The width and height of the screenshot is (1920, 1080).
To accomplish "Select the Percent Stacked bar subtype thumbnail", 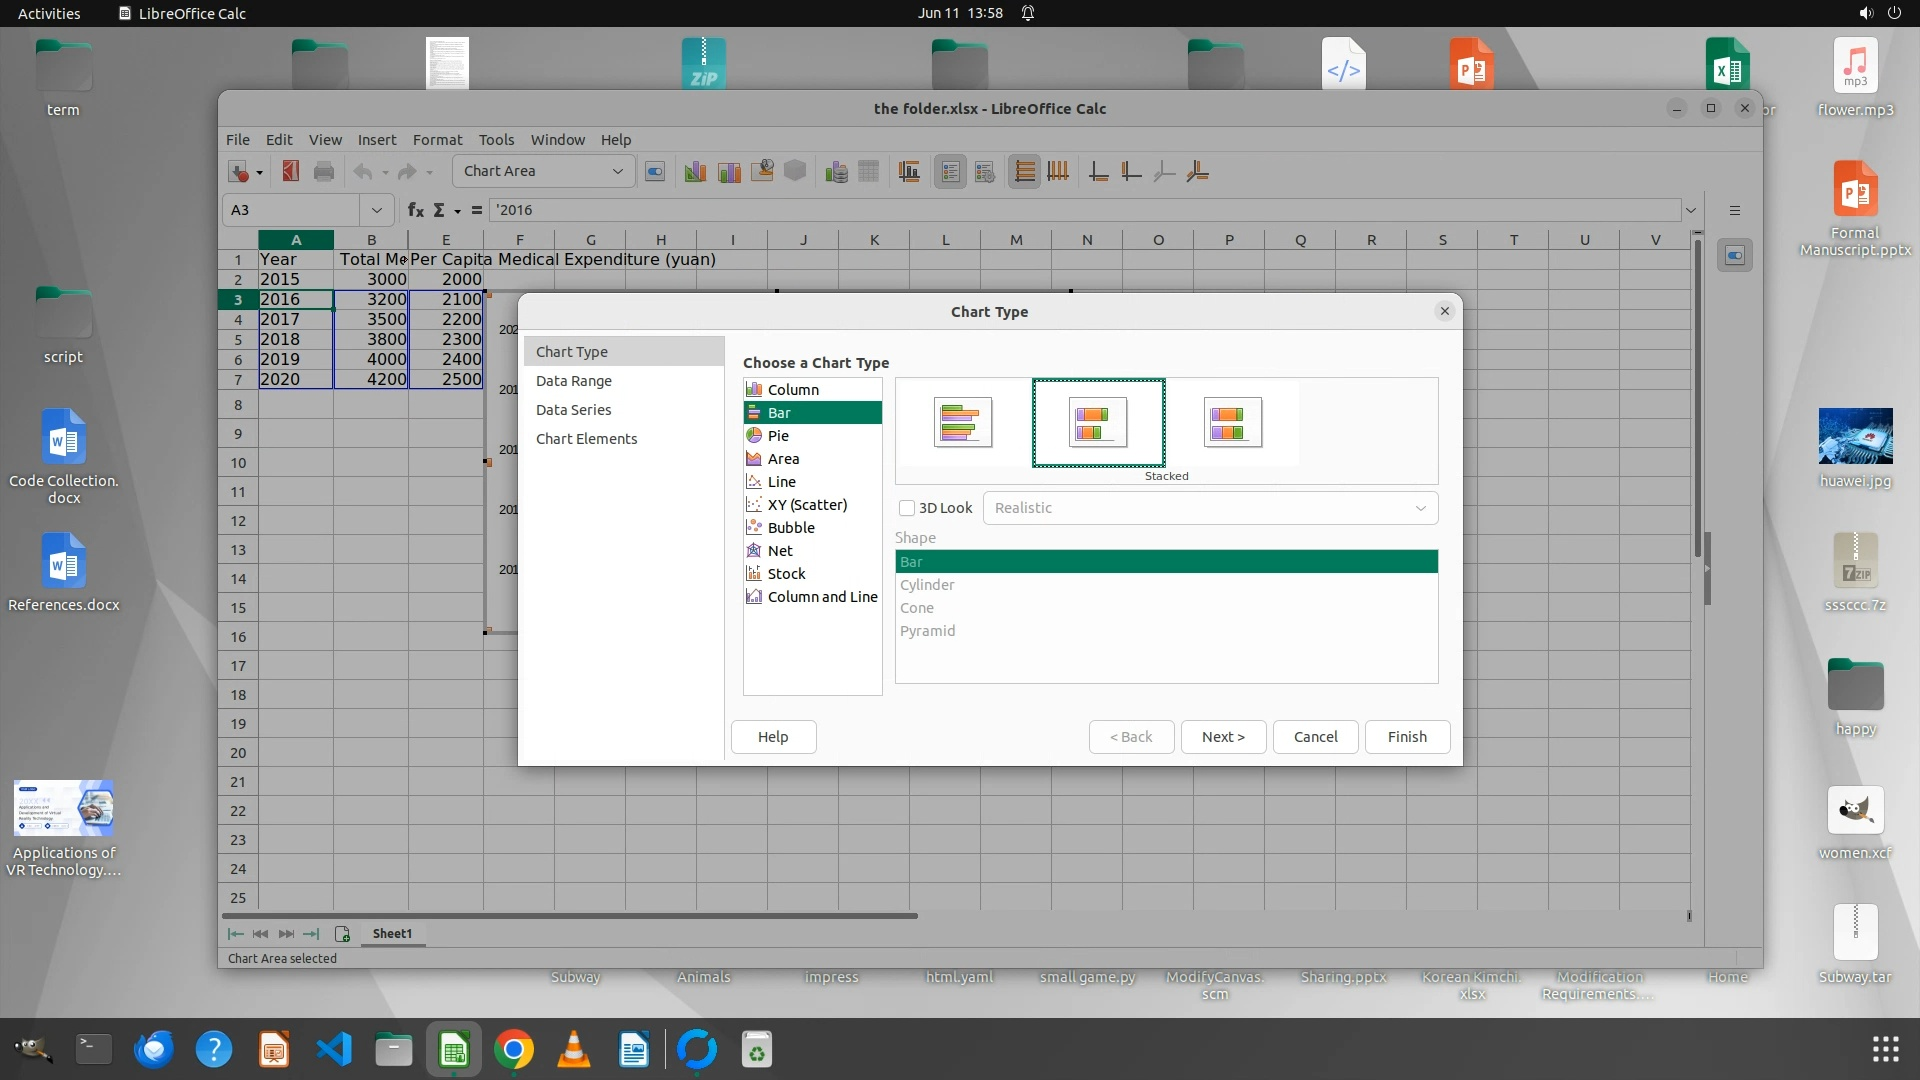I will [x=1232, y=422].
